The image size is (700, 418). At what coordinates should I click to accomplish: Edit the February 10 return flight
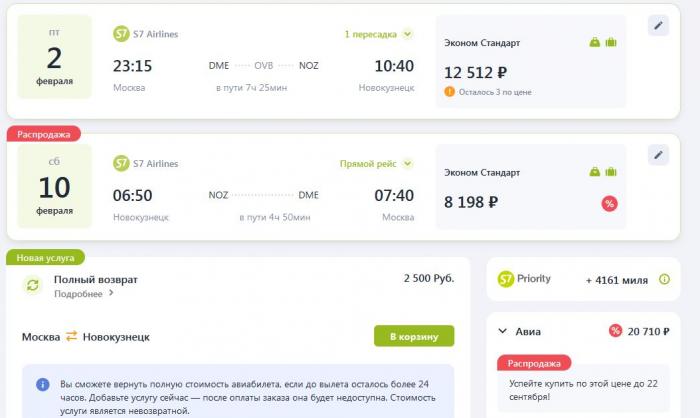(x=658, y=155)
